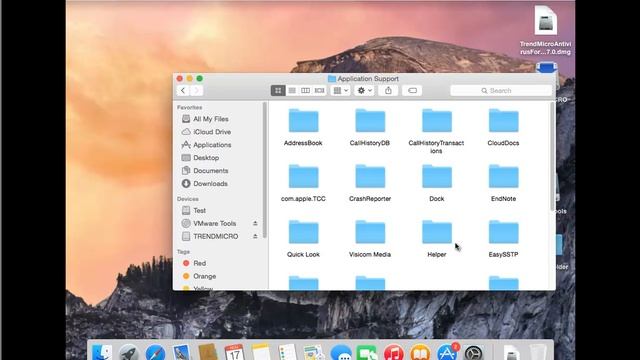Select the EasySSTP folder

503,239
